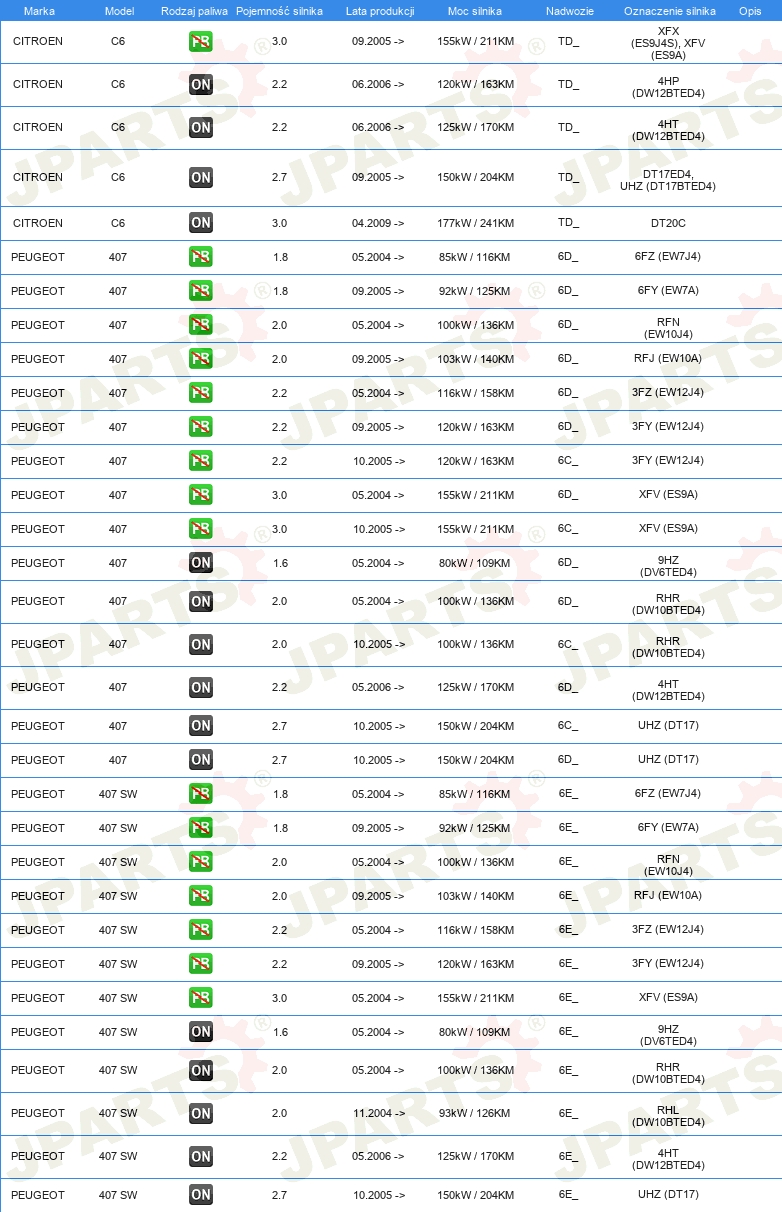Click the PB icon in the 407 SW 85kW / 116KM row
Screen dimensions: 782x1212
pos(200,794)
